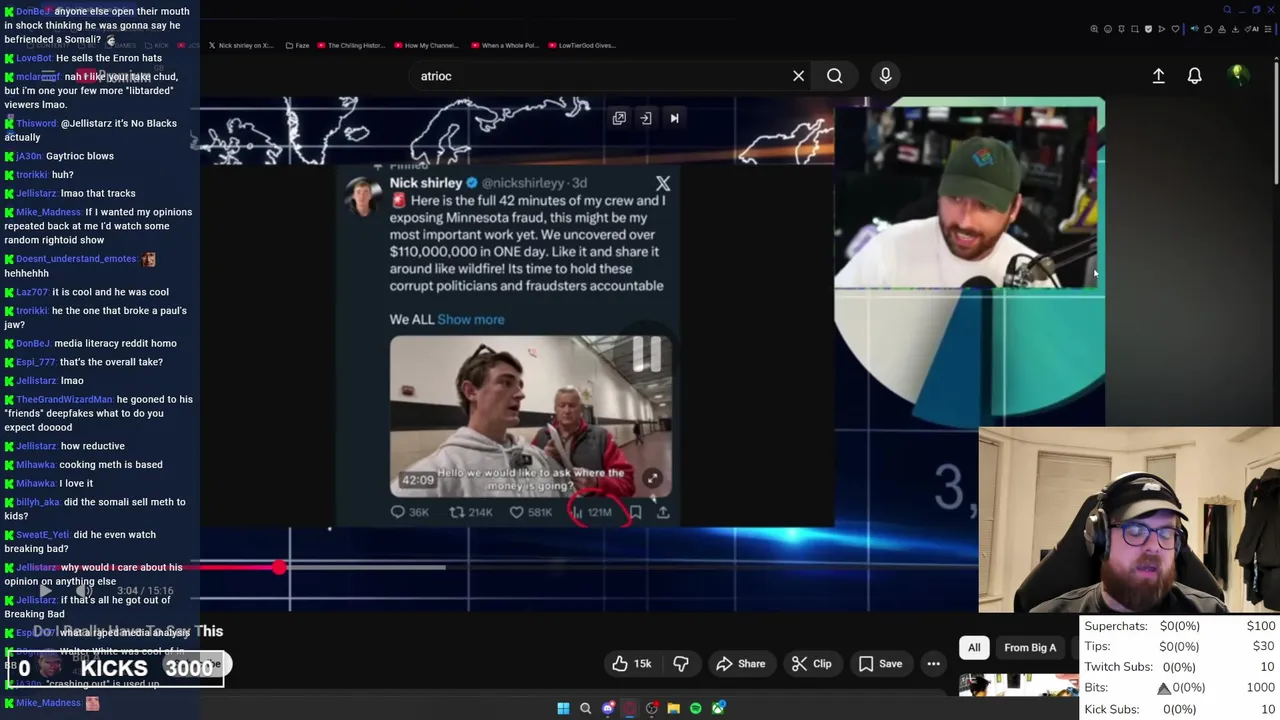Viewport: 1280px width, 720px height.
Task: Open the Xbox app on taskbar
Action: pos(718,708)
